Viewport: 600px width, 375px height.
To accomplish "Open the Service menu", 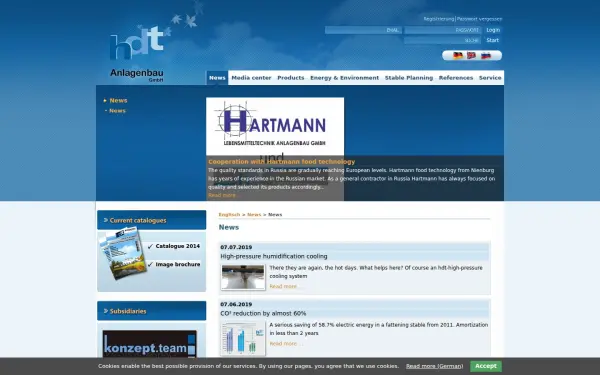I will [x=490, y=78].
